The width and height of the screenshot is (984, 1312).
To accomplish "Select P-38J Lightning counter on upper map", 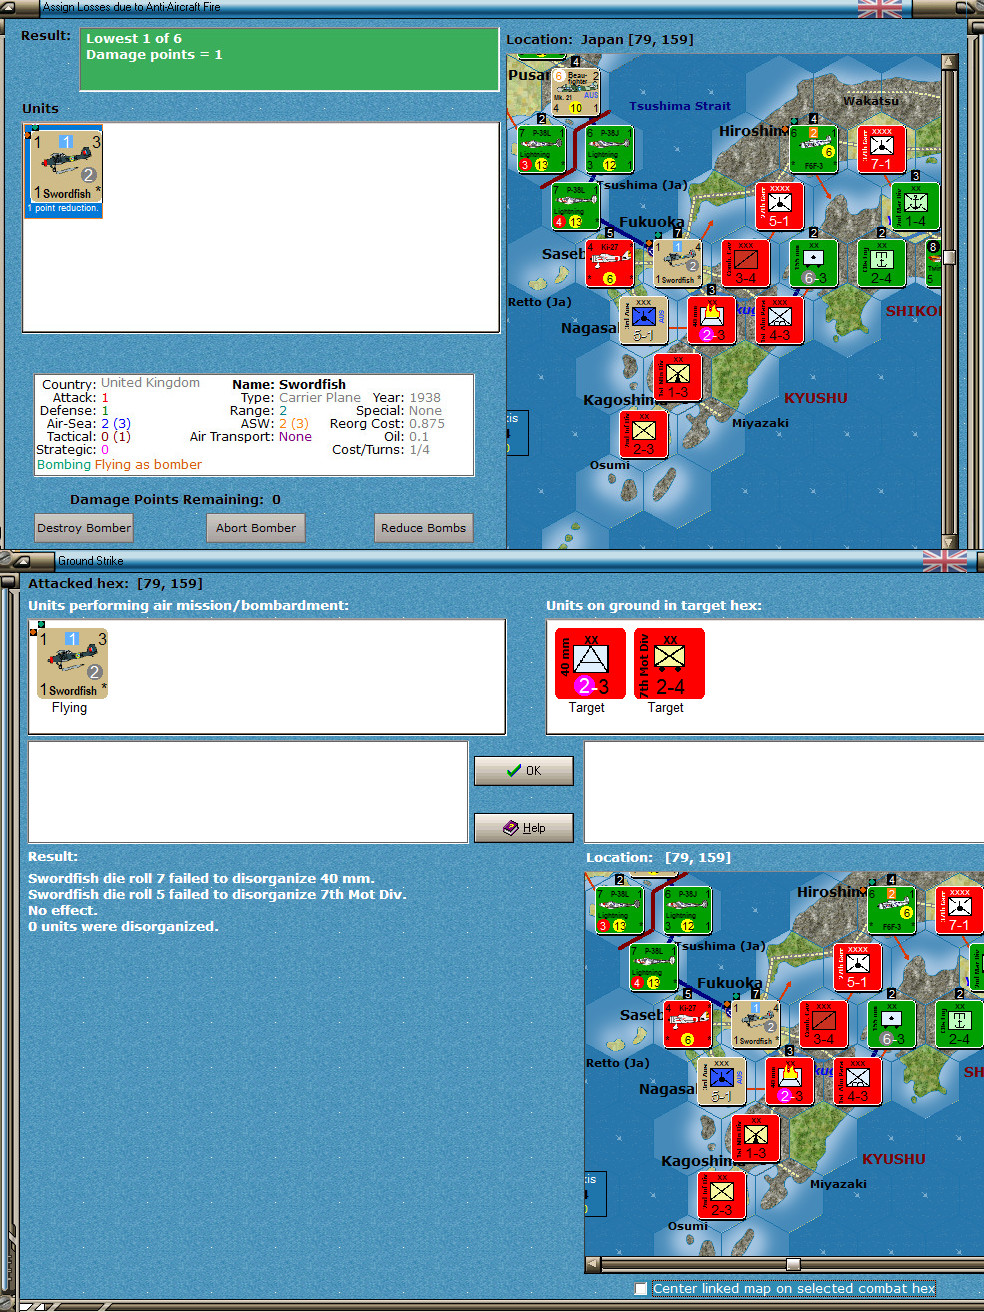I will (x=609, y=149).
